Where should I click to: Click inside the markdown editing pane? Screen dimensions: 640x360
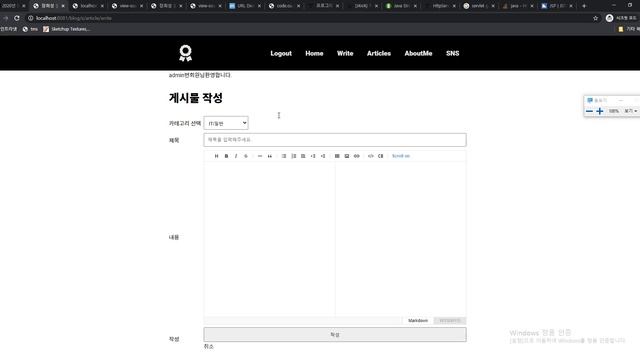coord(269,239)
